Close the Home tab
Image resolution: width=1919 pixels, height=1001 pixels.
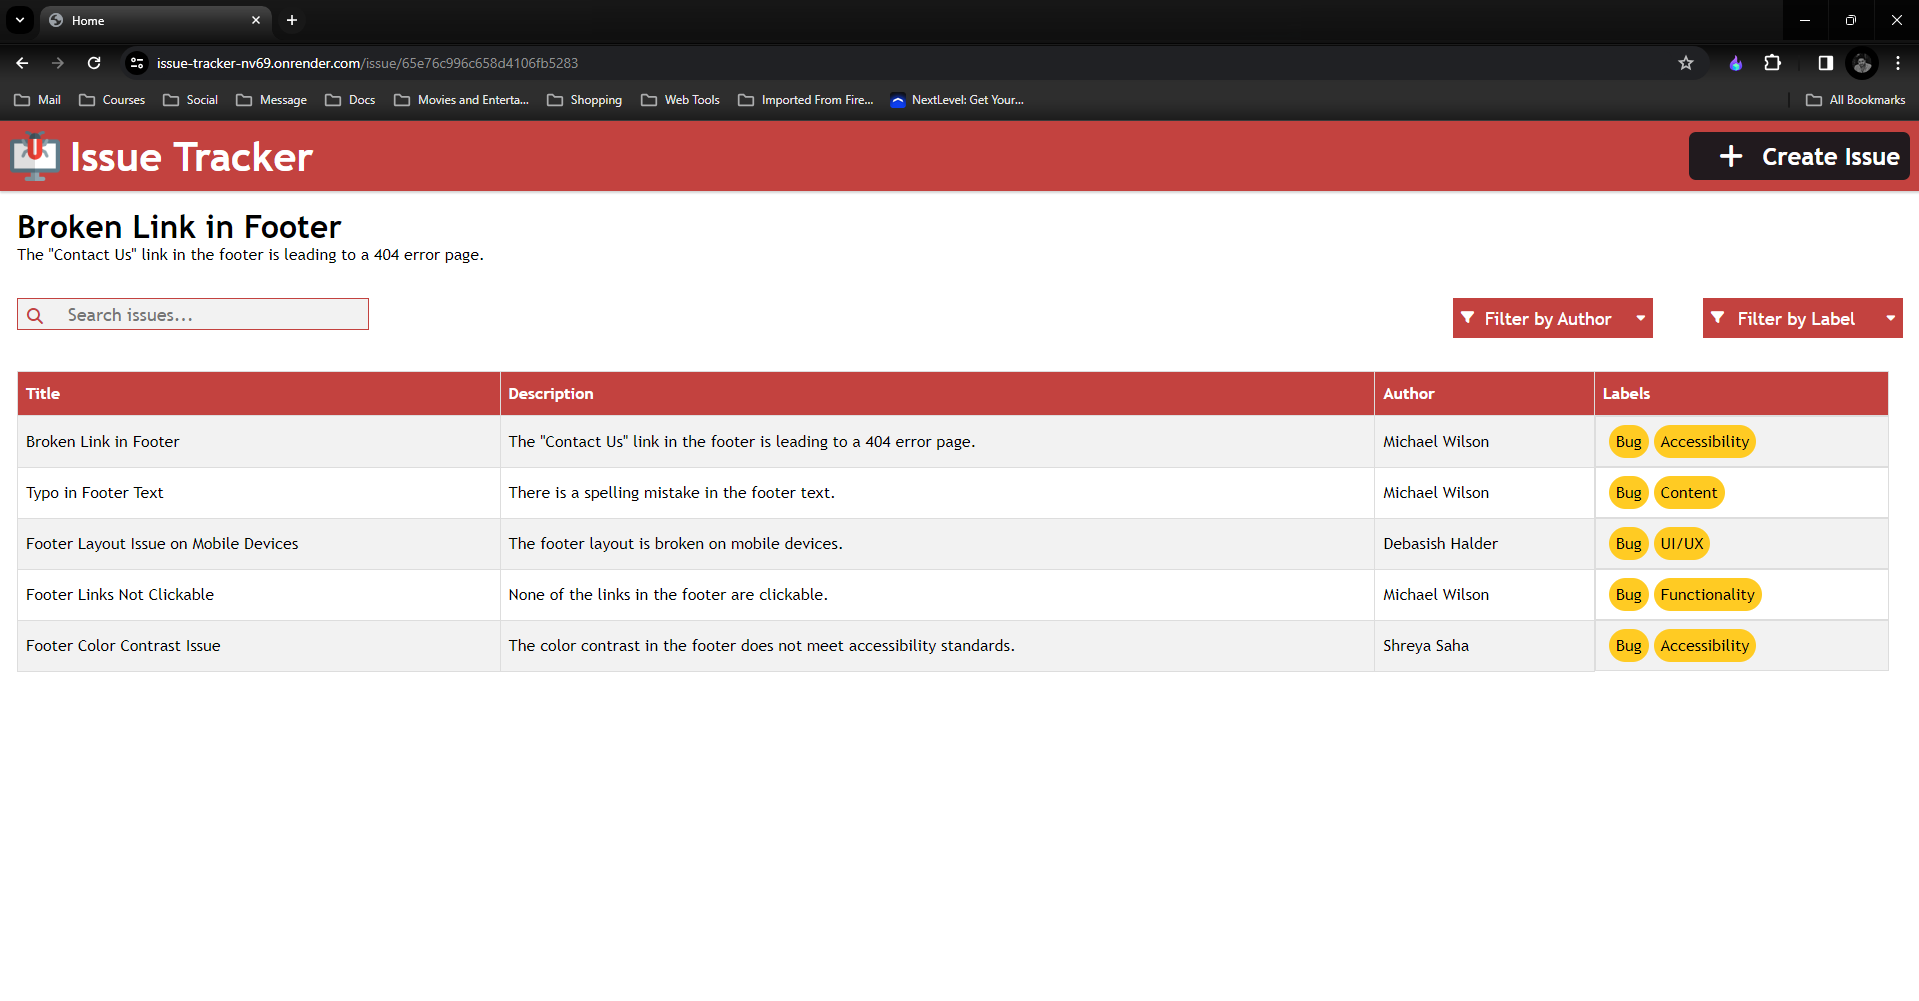pos(256,20)
